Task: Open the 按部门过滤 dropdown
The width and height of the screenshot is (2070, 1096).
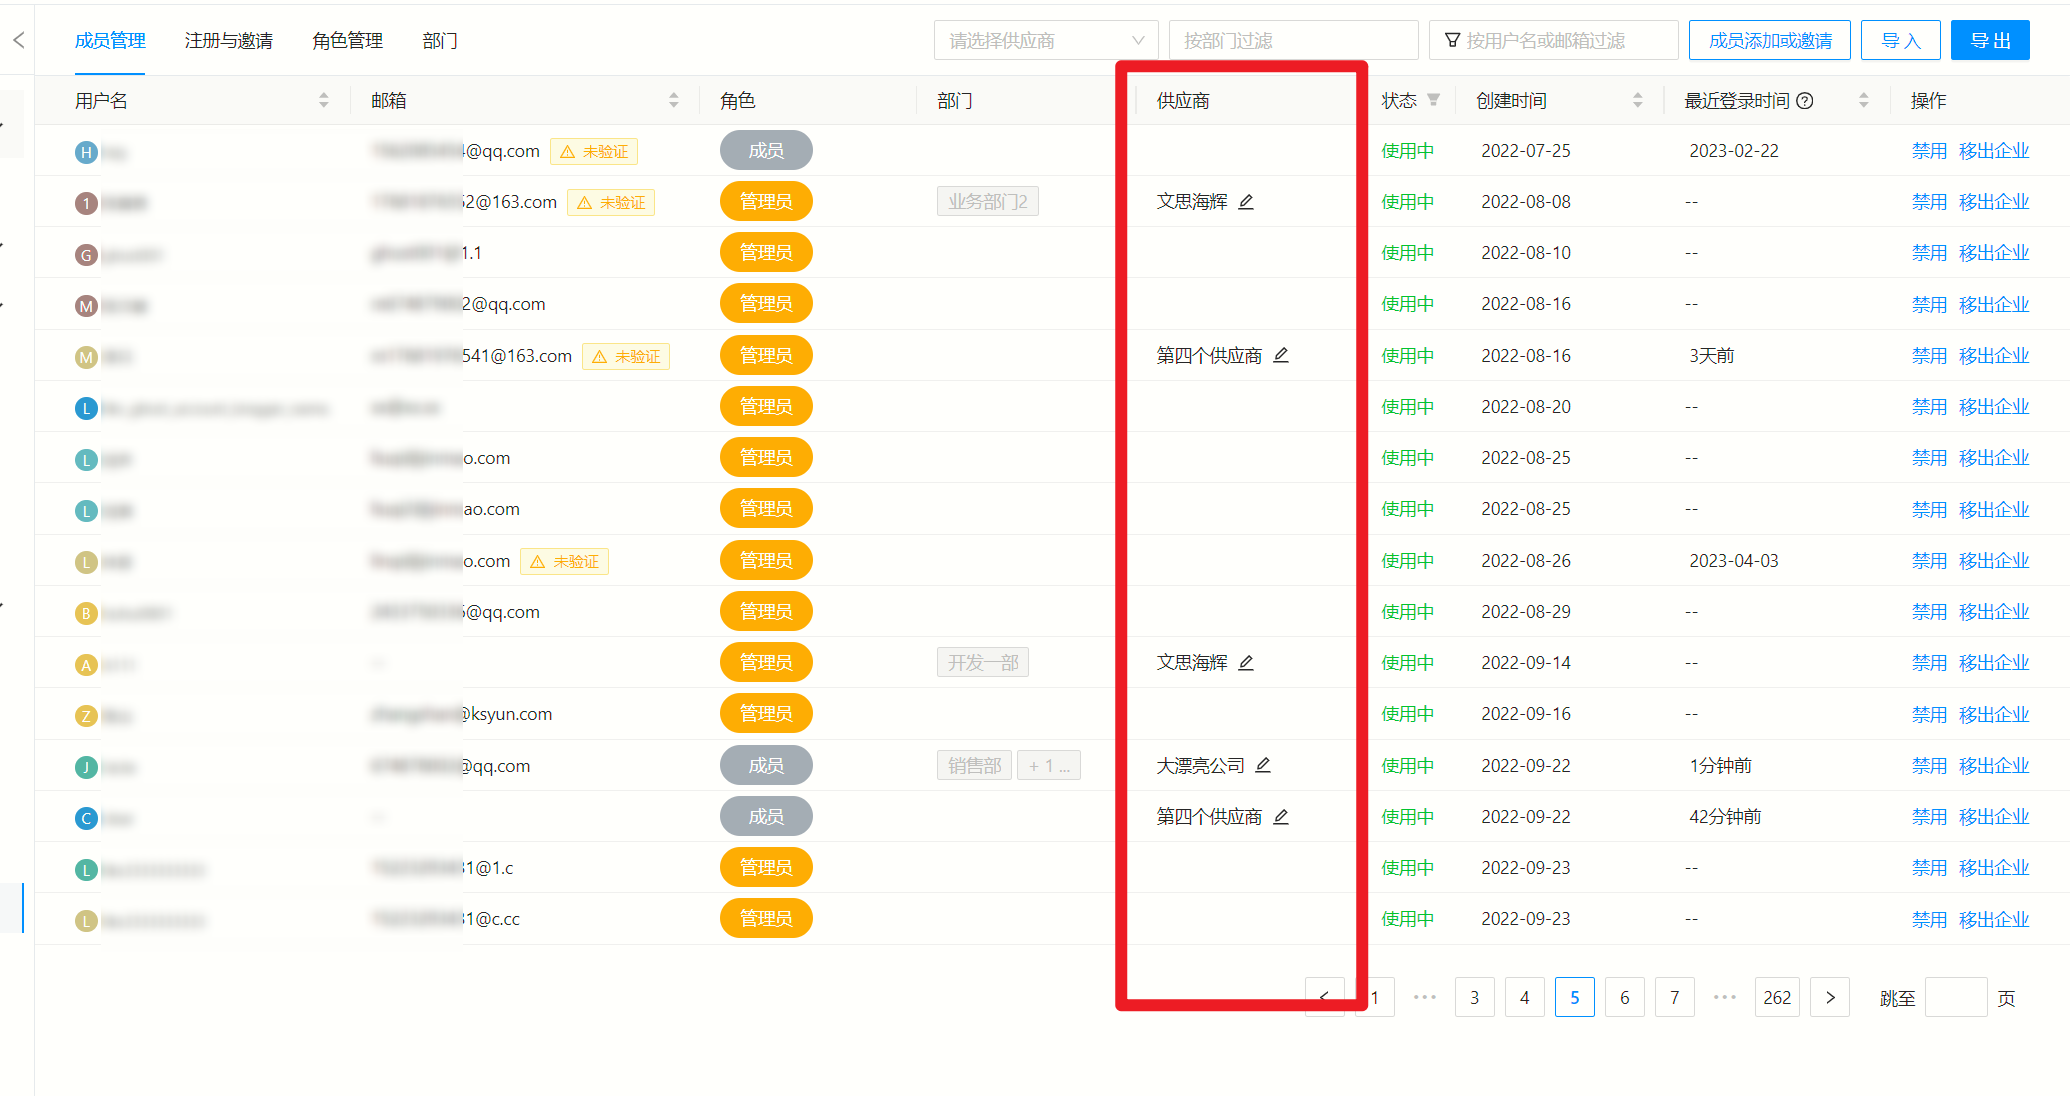Action: 1293,40
